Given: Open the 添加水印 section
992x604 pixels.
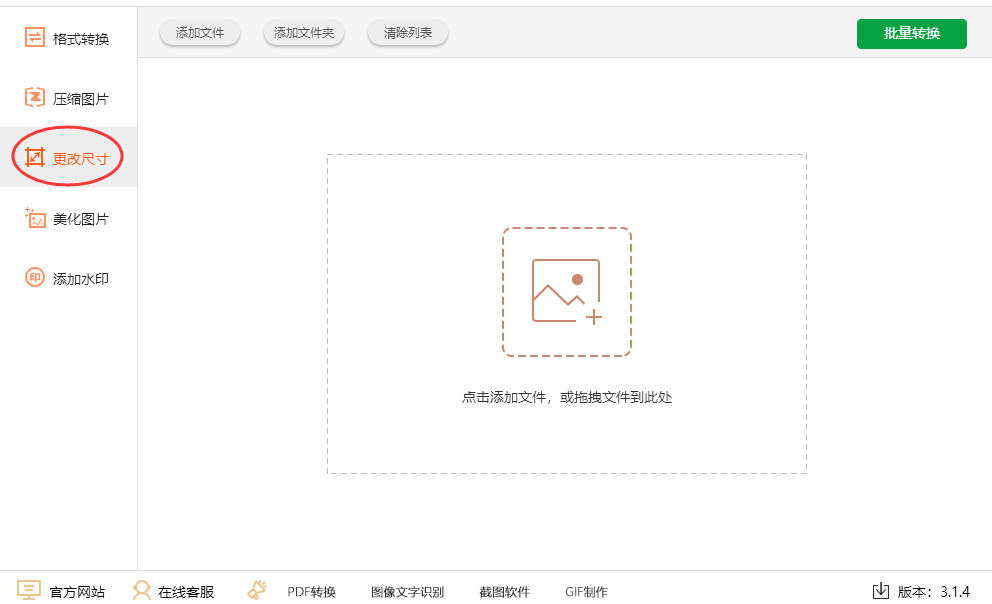Looking at the screenshot, I should (68, 278).
